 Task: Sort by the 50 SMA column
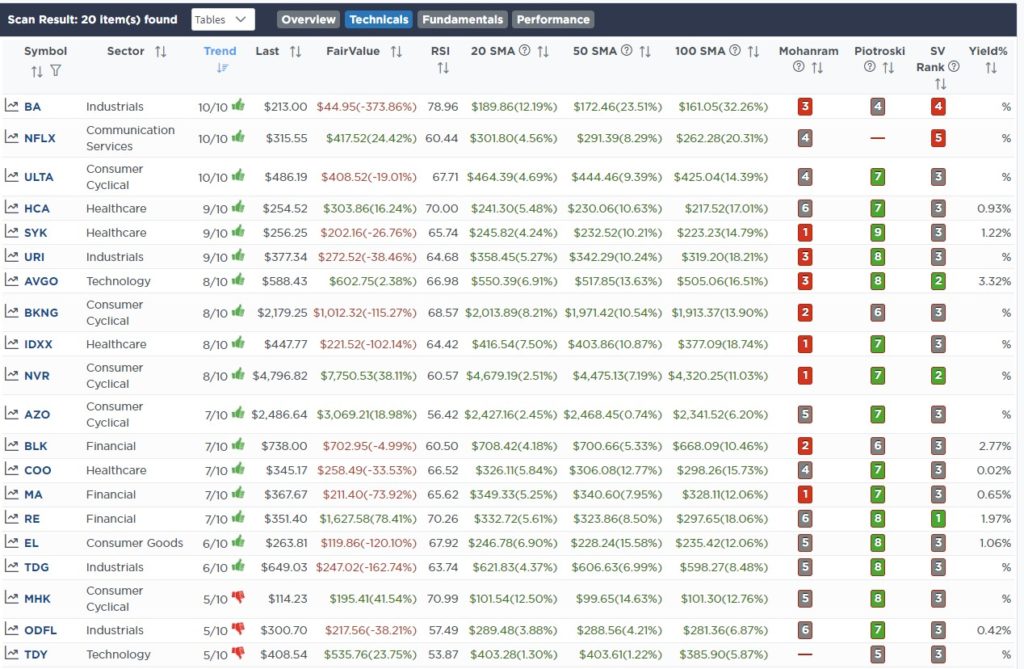click(x=645, y=52)
